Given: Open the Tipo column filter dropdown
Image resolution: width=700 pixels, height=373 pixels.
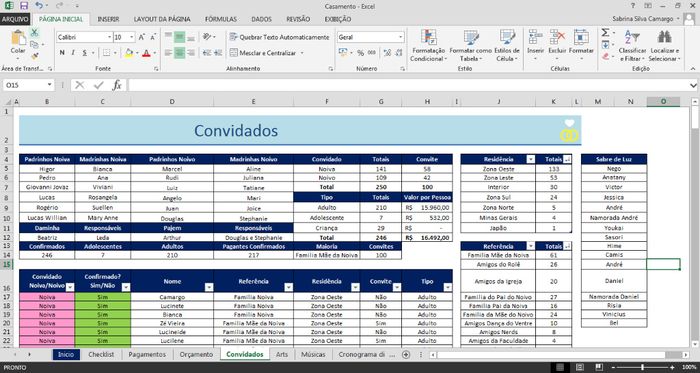Looking at the screenshot, I should [x=448, y=287].
